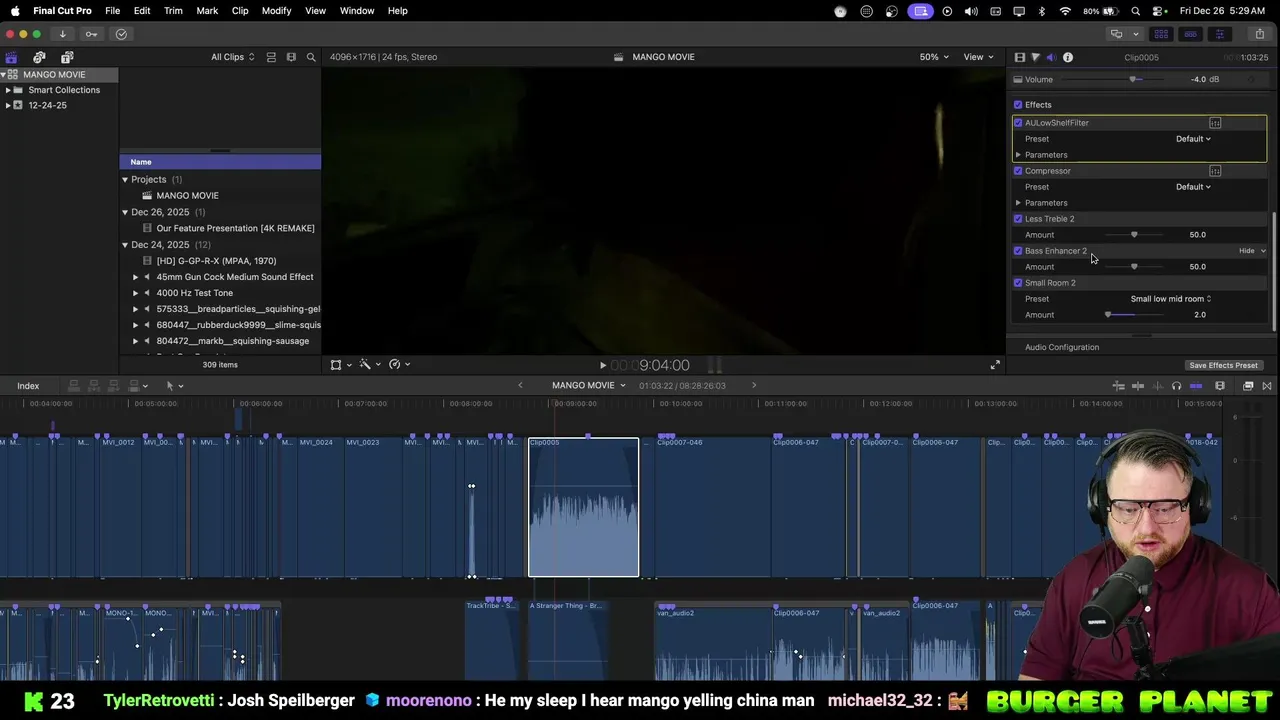Click the browser search magnifier icon
This screenshot has width=1280, height=720.
point(311,57)
